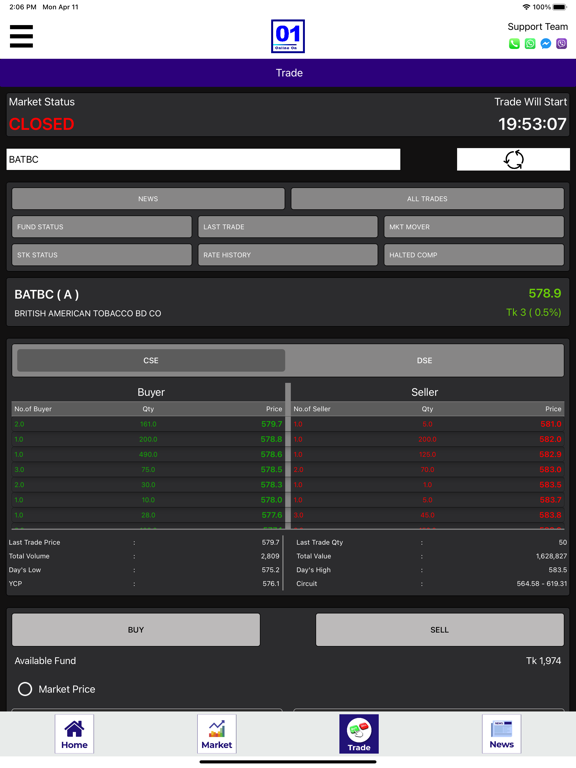Open Messenger support chat icon
576x768 pixels.
[546, 44]
